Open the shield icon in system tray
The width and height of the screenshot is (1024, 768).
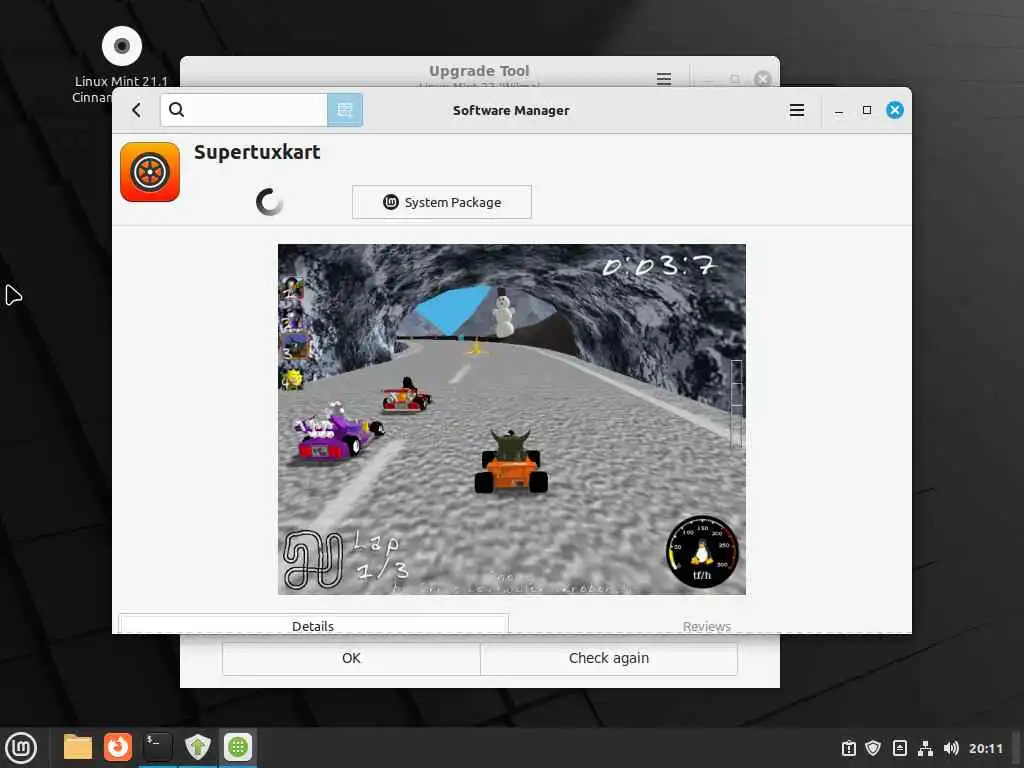873,748
